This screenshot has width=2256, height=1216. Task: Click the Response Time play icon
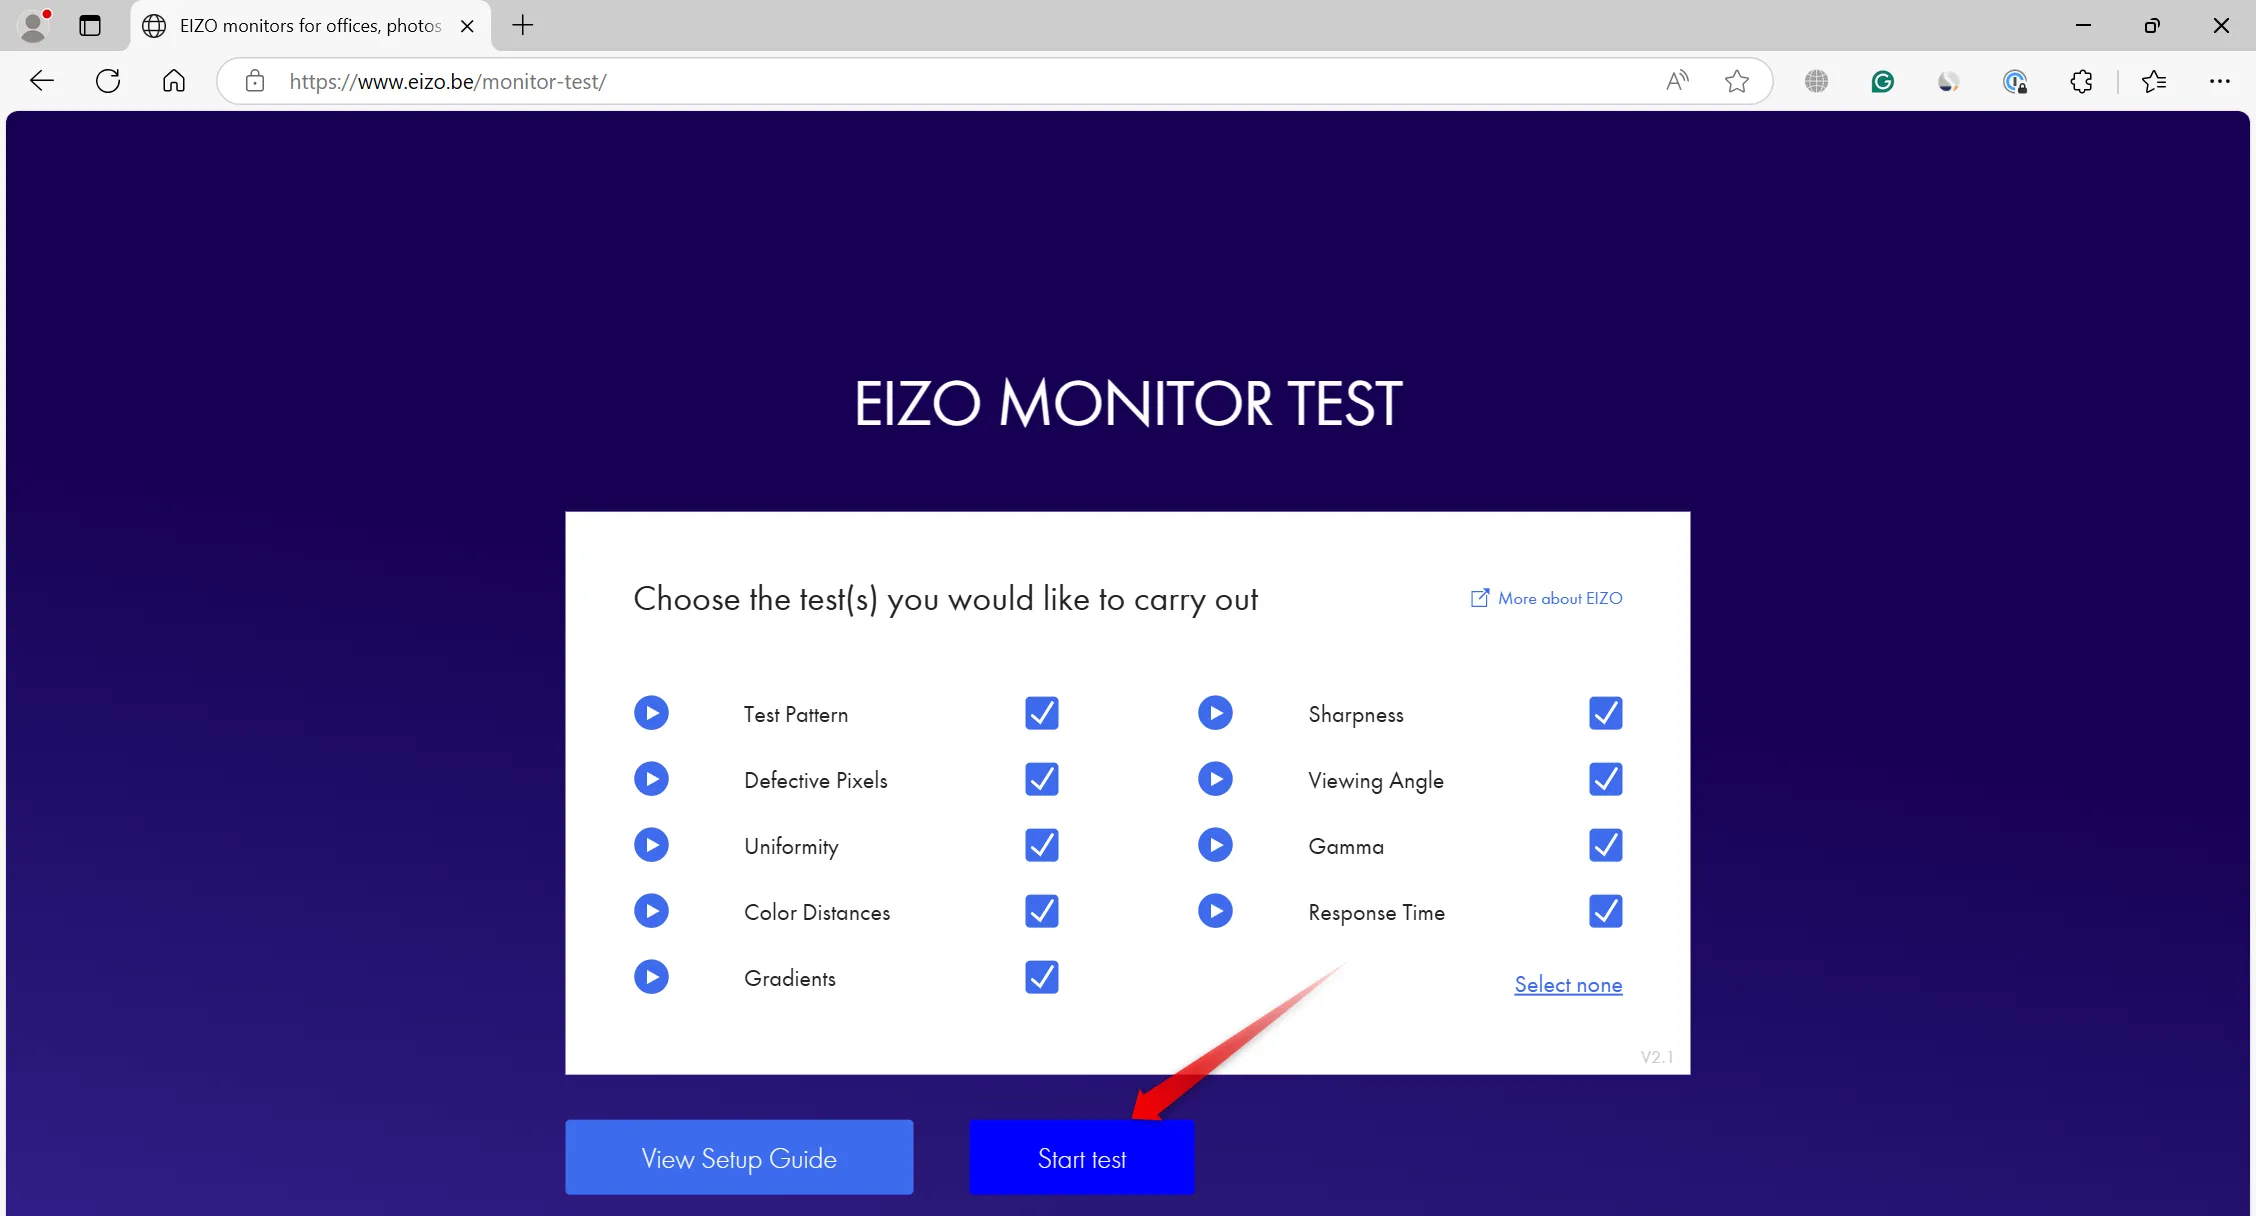click(1214, 912)
